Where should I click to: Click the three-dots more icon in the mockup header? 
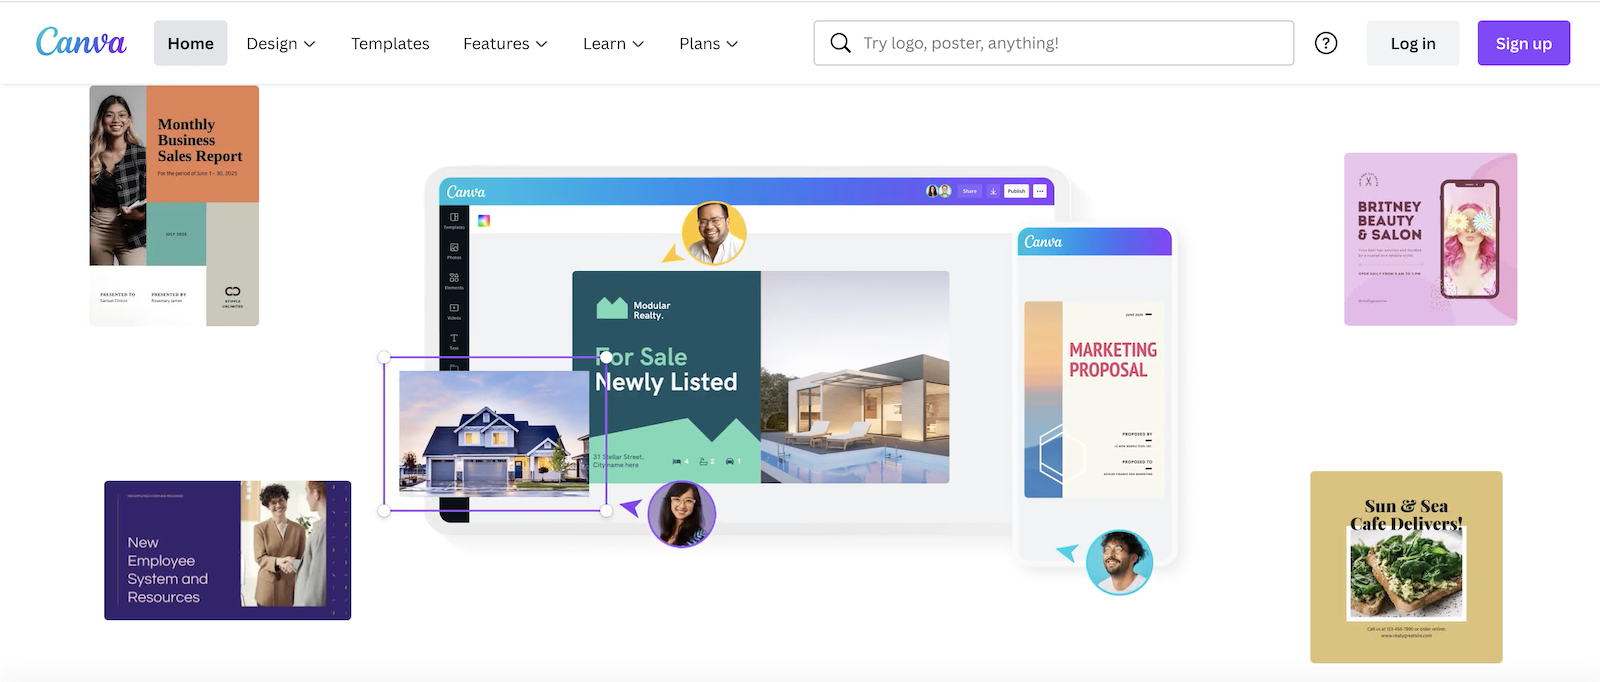point(1040,191)
